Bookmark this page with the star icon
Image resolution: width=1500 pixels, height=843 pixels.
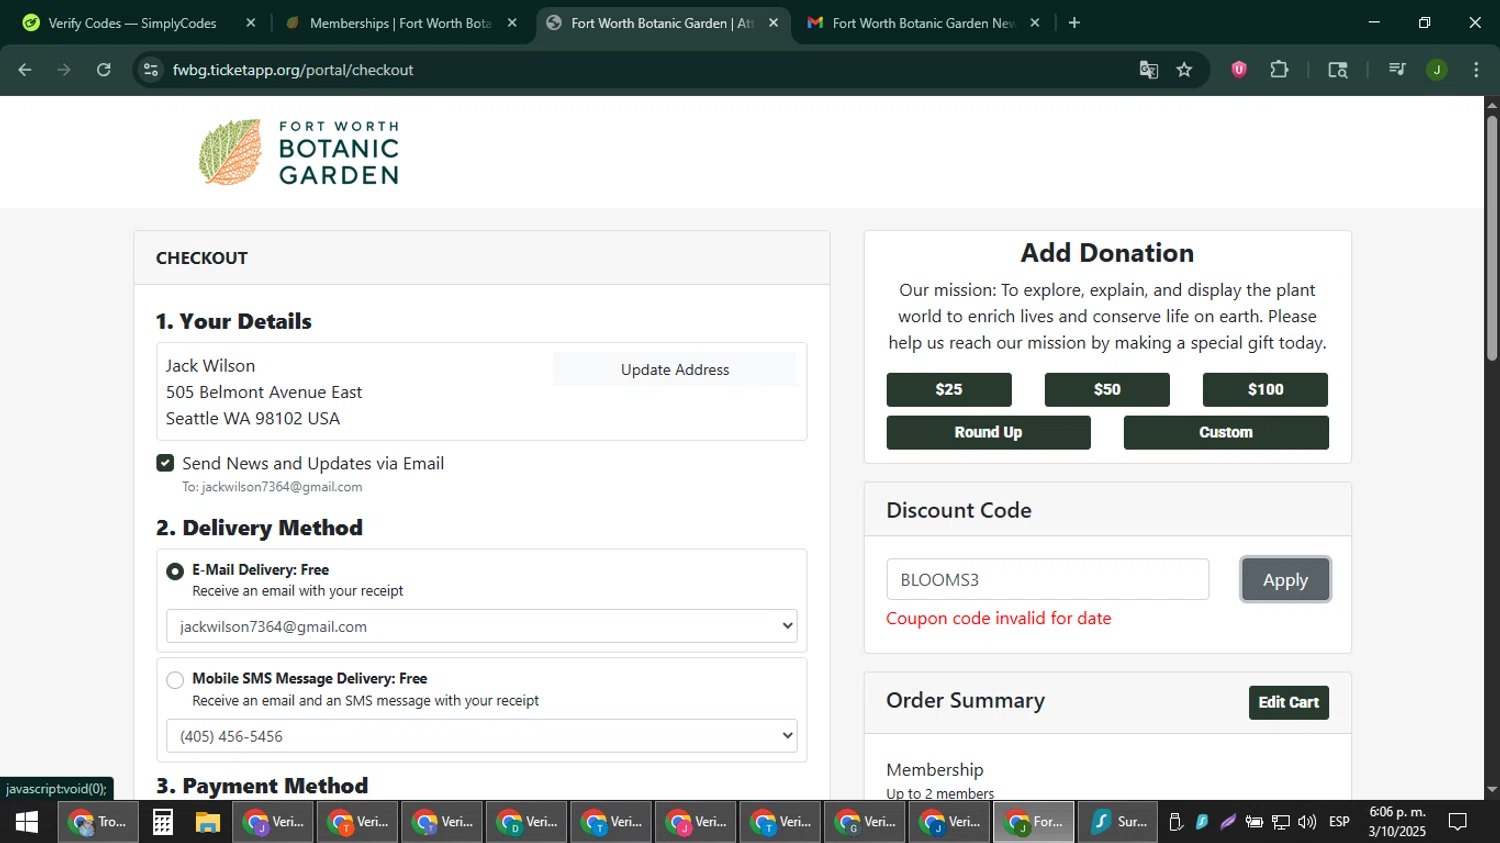(1185, 70)
